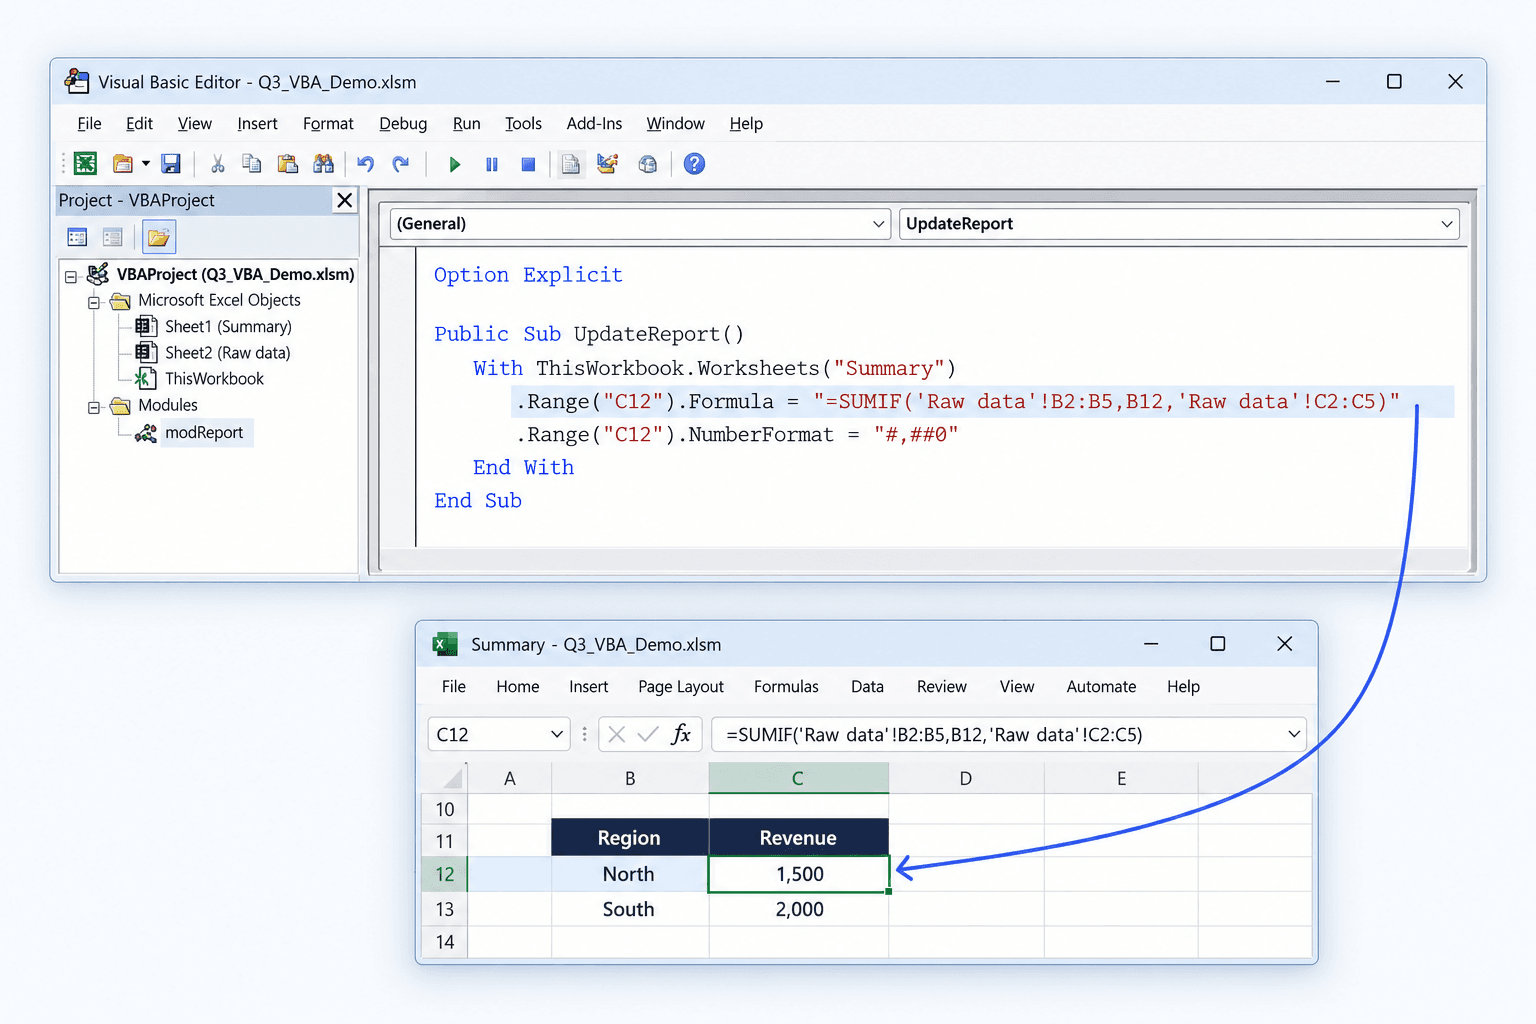
Task: Run the macro with the Play icon
Action: click(455, 164)
